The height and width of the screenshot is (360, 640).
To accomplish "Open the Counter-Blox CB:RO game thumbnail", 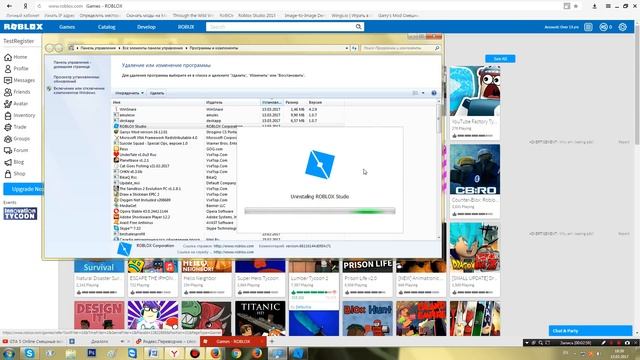I will [475, 169].
